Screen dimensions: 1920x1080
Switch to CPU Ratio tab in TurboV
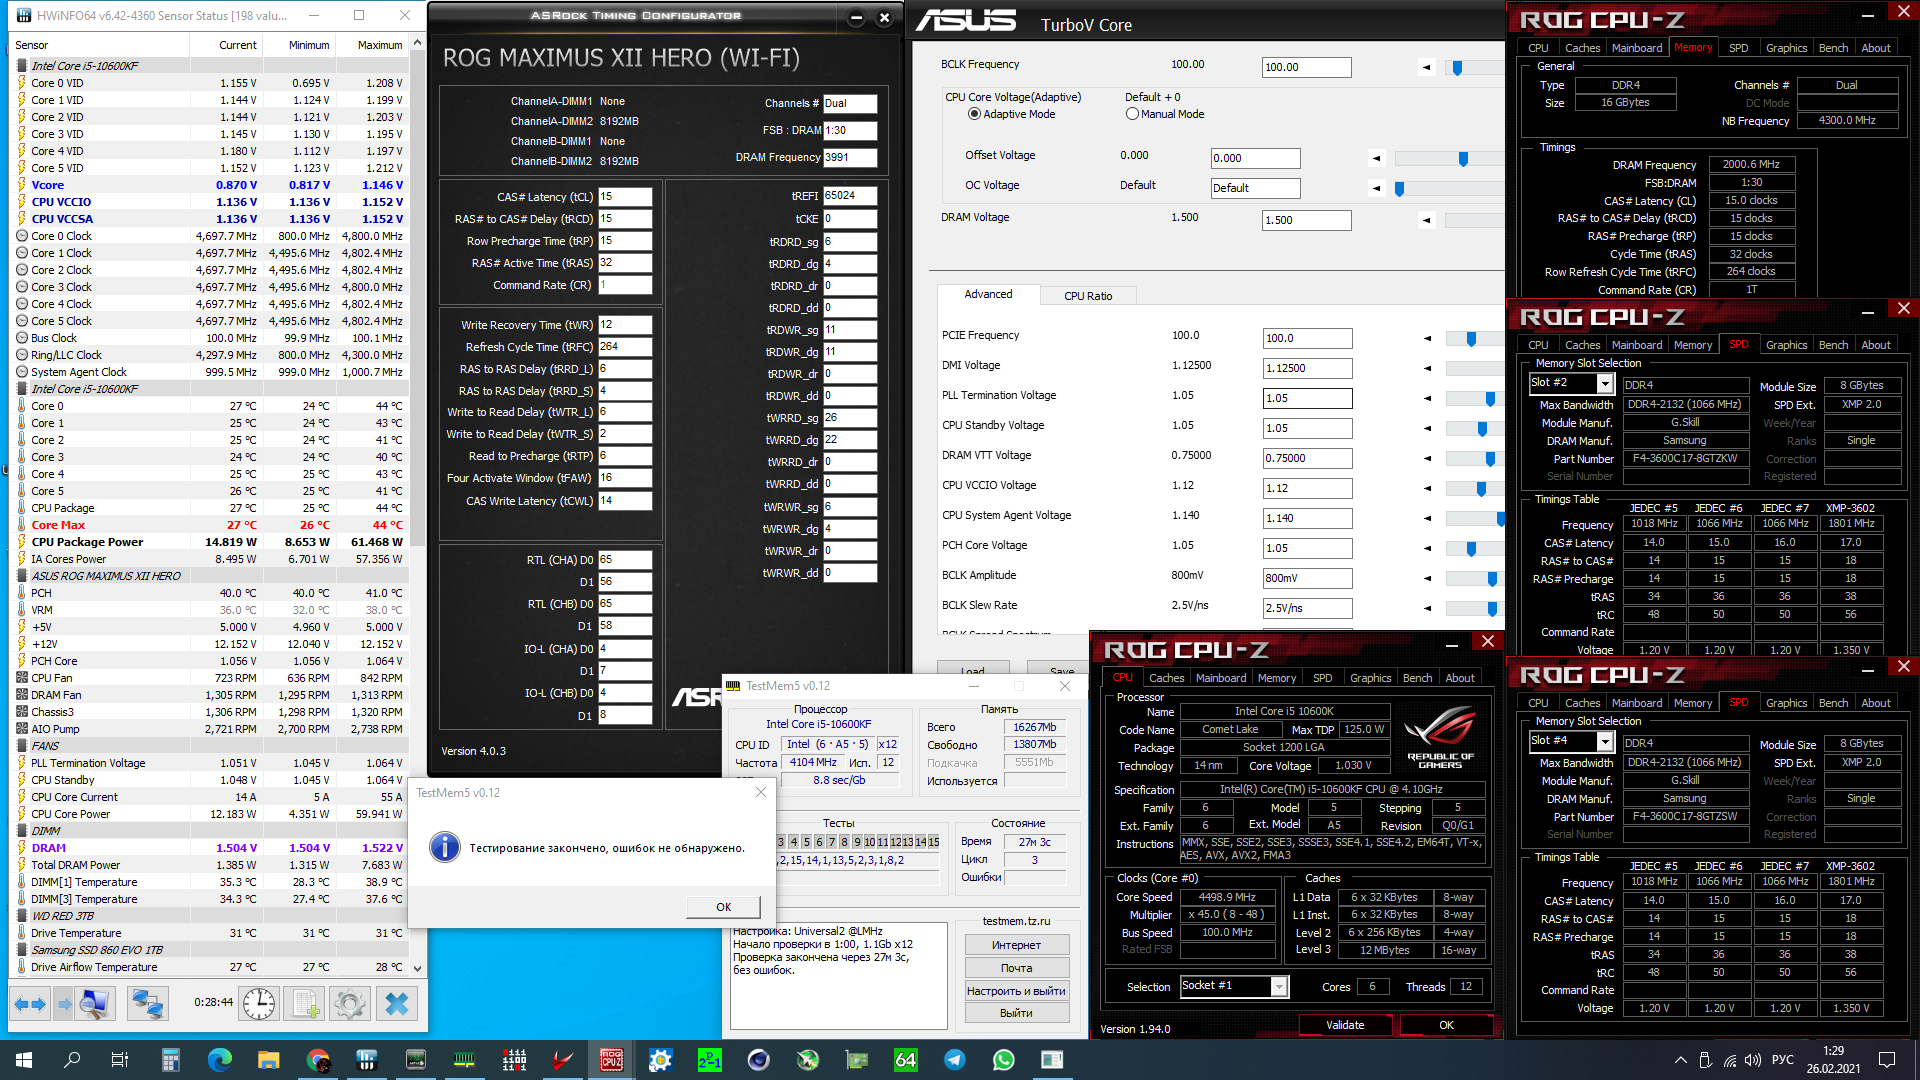[x=1088, y=296]
